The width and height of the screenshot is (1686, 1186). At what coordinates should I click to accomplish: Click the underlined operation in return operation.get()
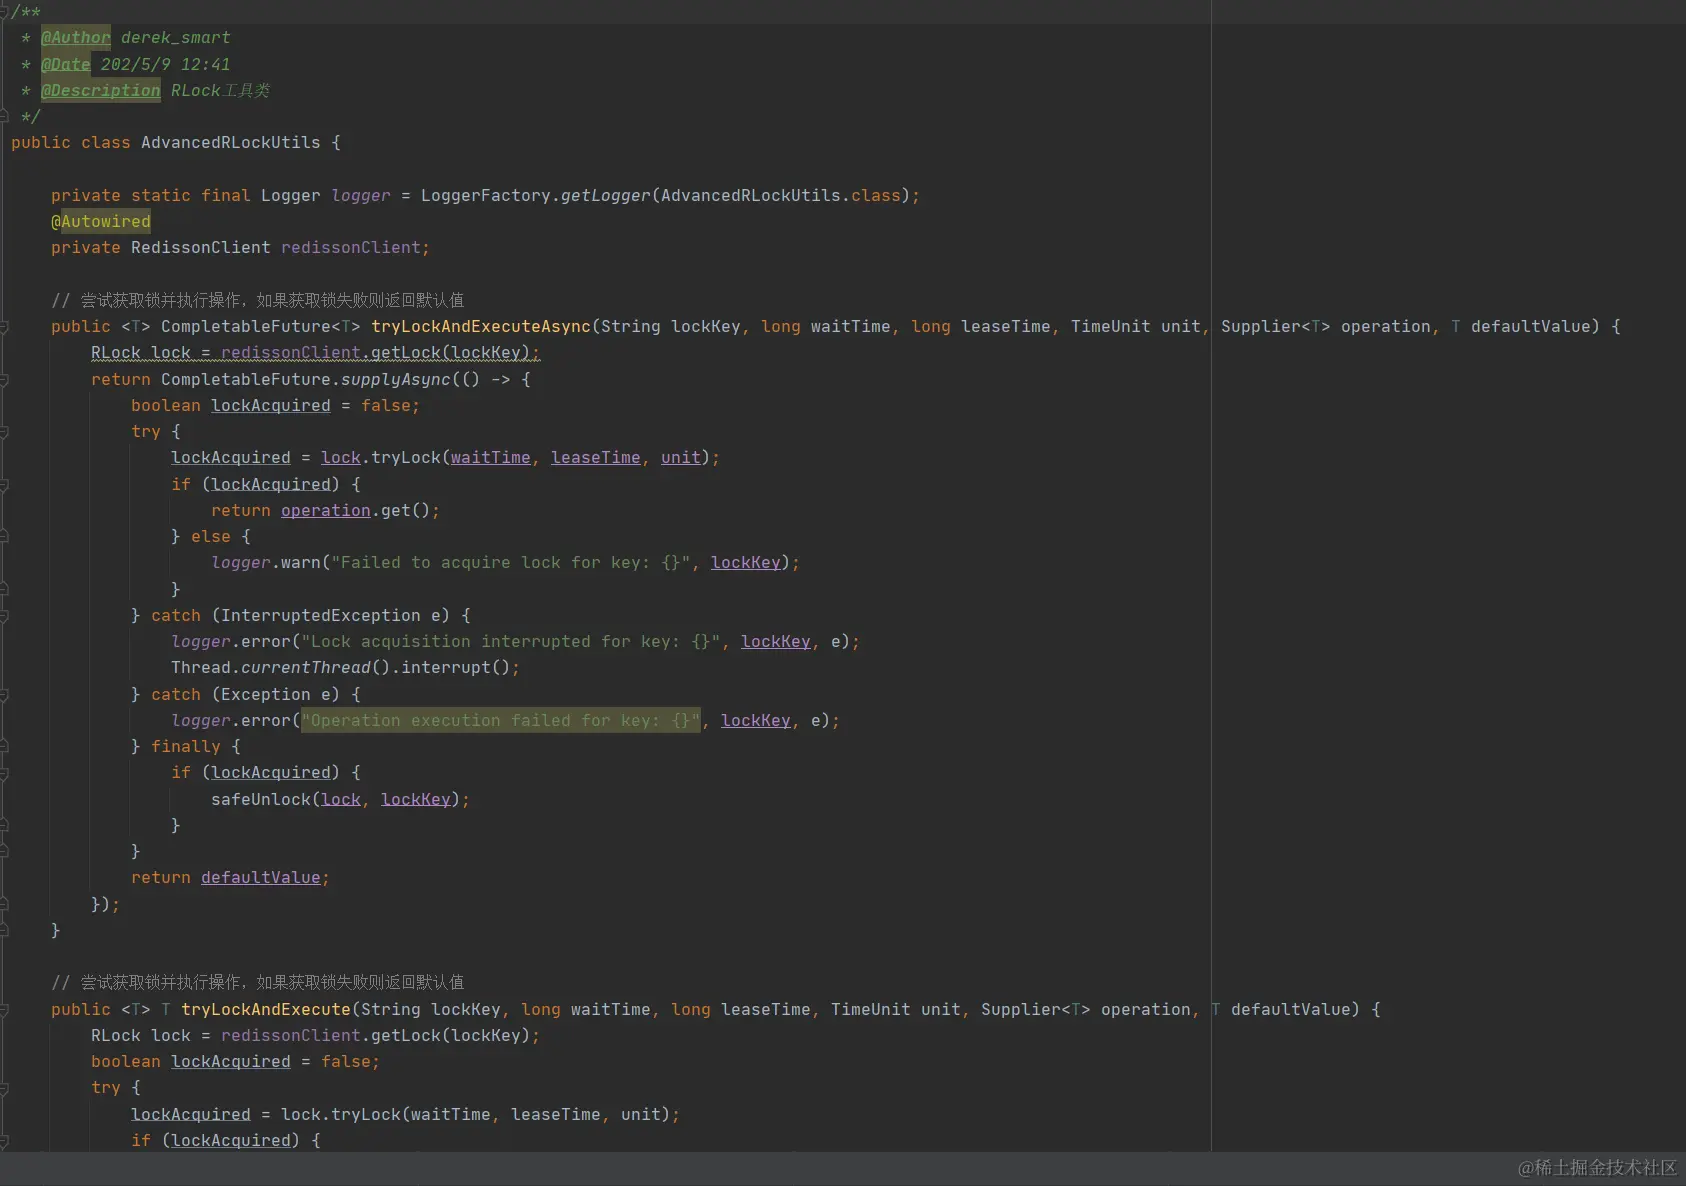coord(326,511)
